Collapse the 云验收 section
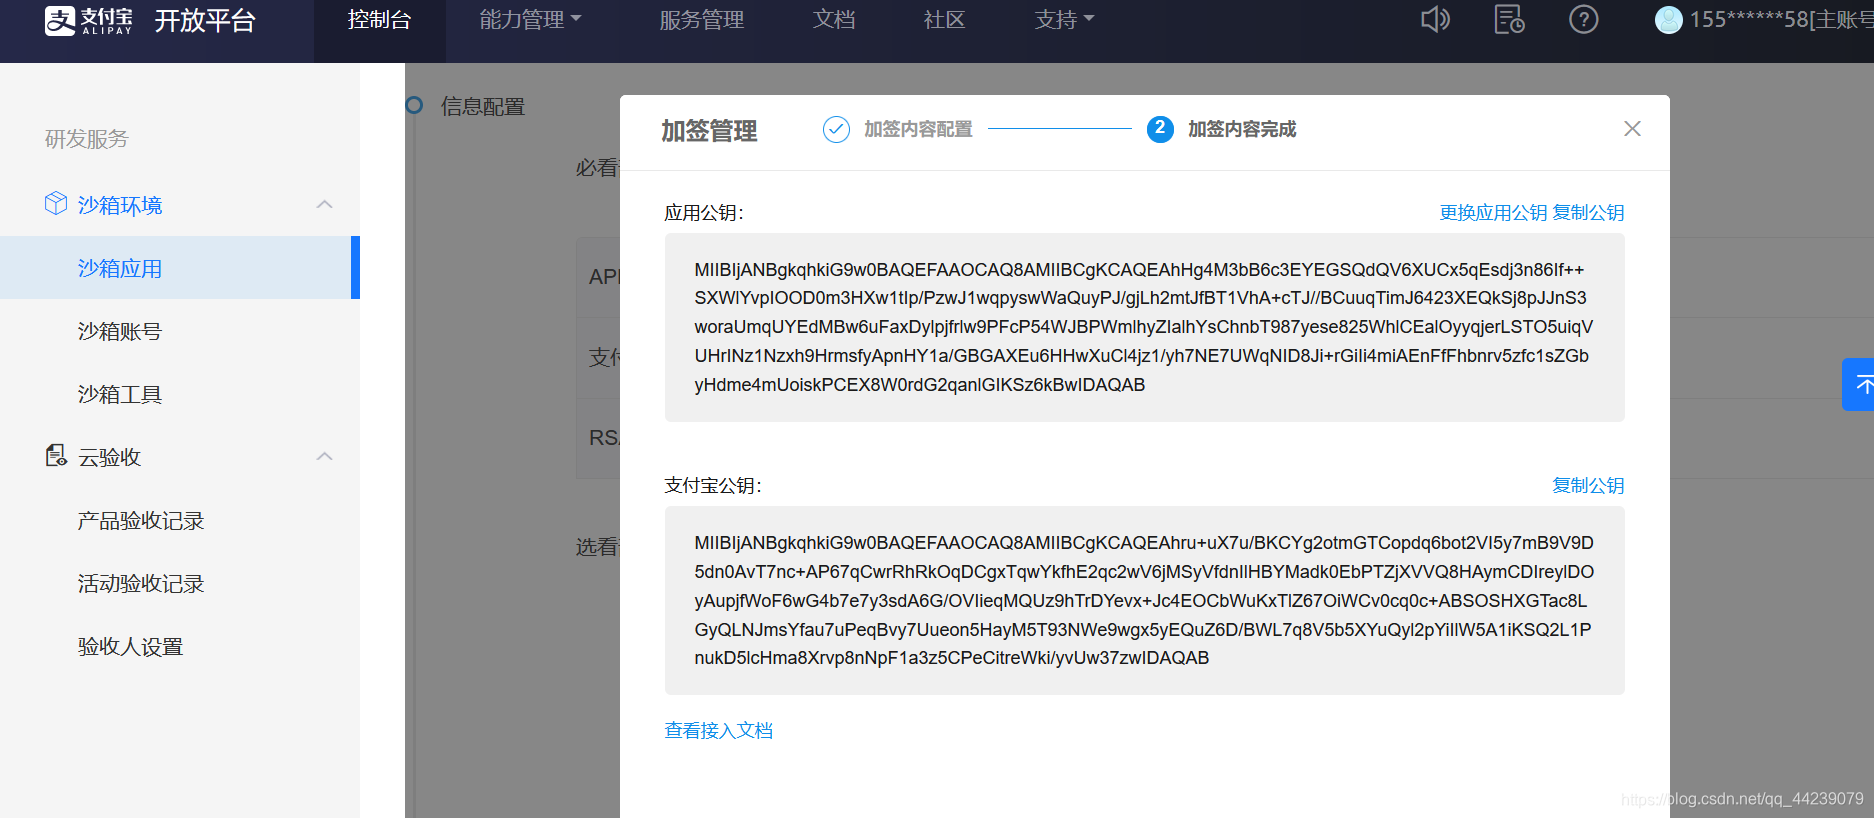The image size is (1874, 818). pos(324,456)
